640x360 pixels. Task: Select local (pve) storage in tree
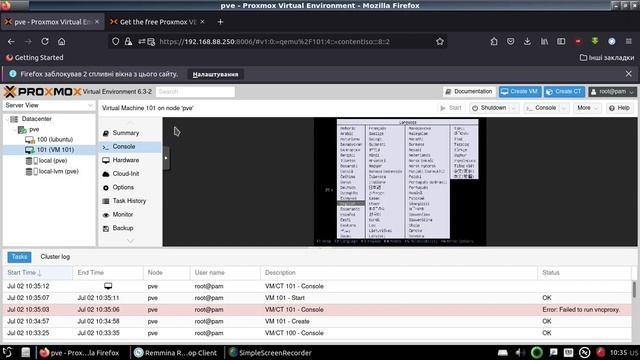point(47,160)
